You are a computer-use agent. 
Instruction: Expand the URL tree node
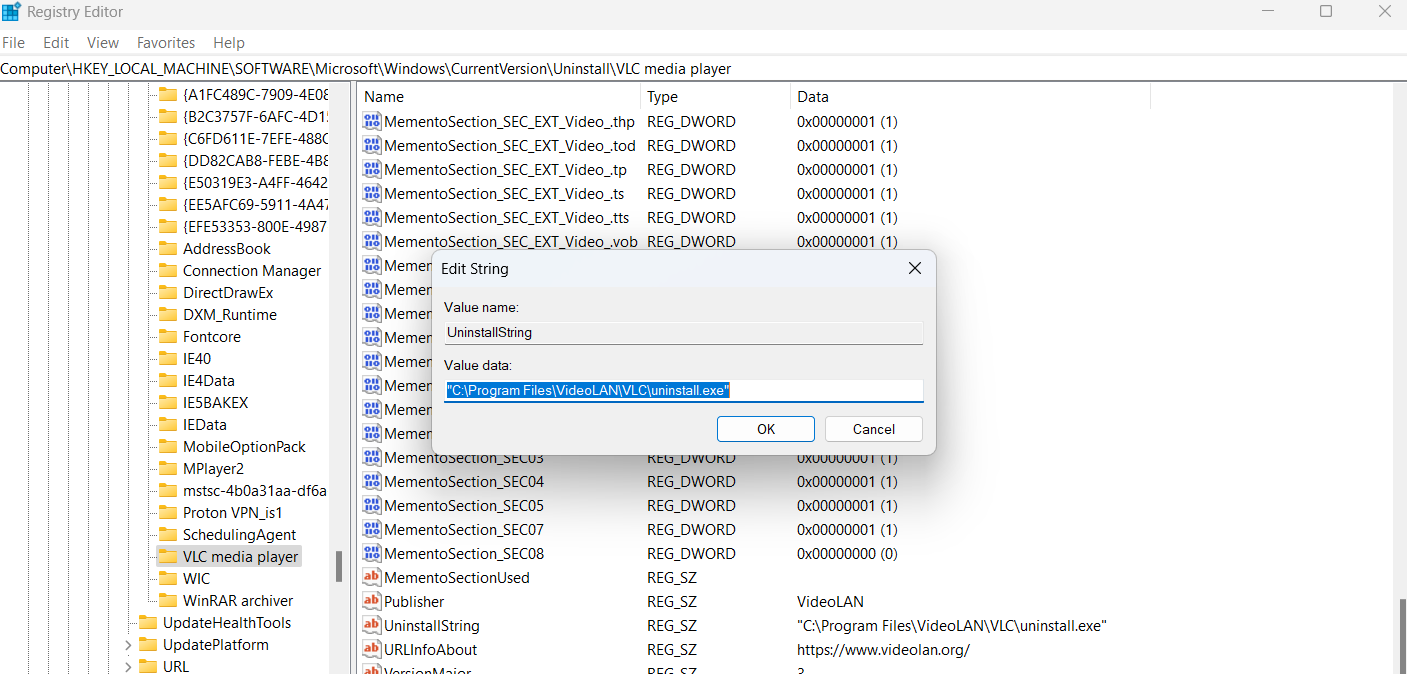[128, 667]
